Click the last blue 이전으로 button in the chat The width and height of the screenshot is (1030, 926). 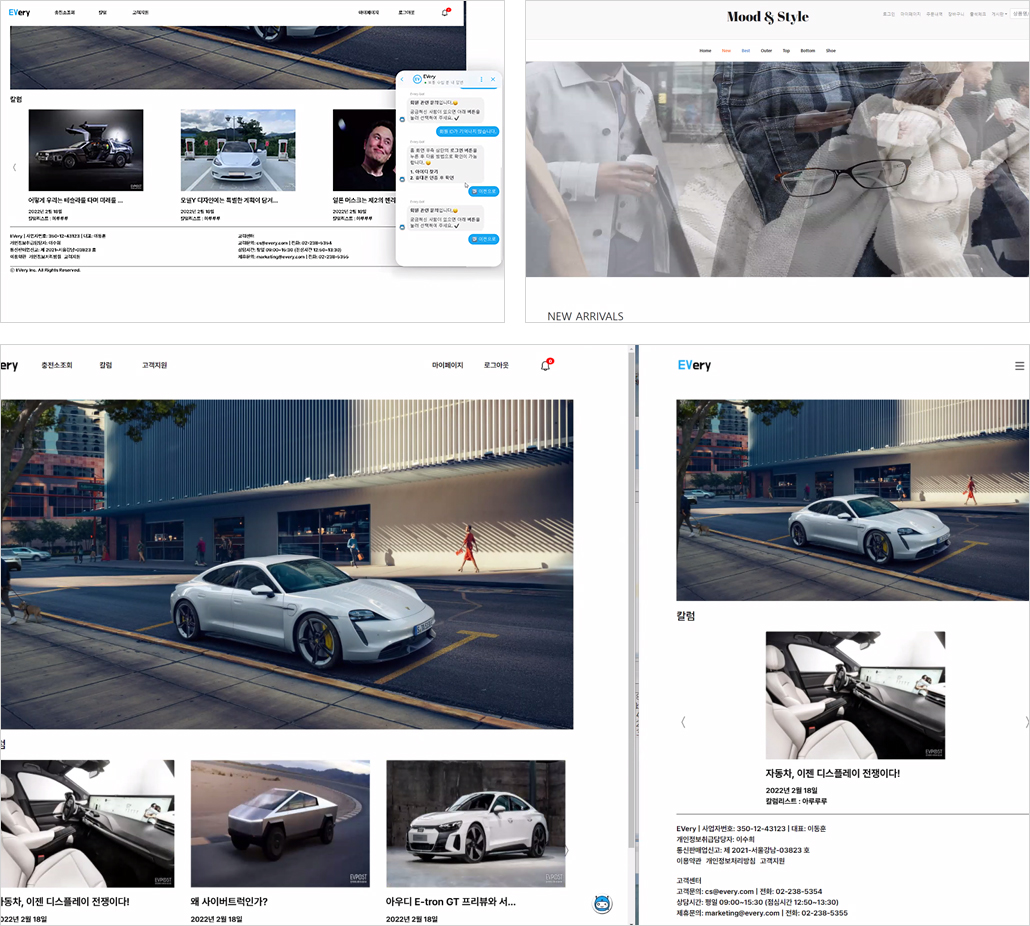(x=483, y=239)
